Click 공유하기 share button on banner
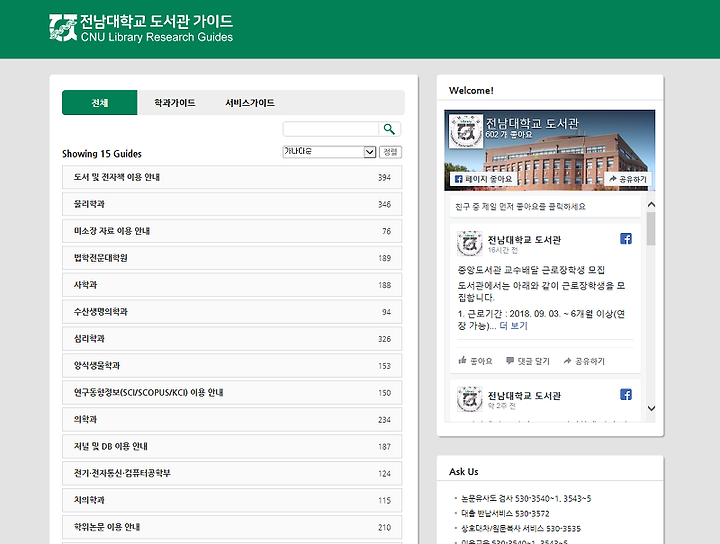The width and height of the screenshot is (720, 544). [x=628, y=179]
